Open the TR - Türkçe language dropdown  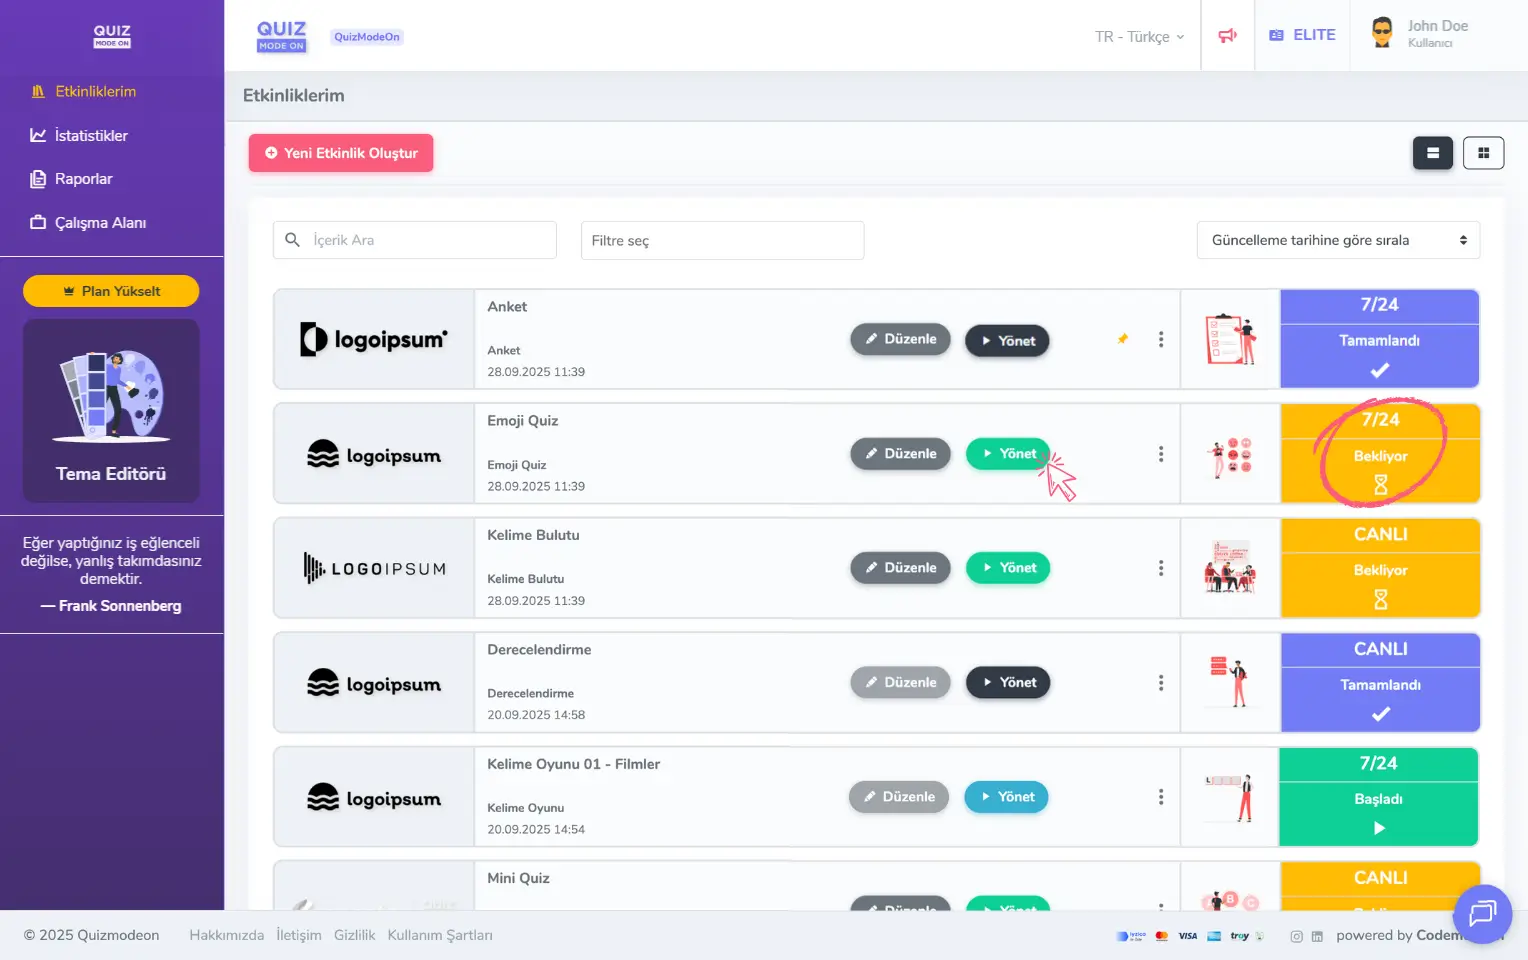click(x=1139, y=37)
